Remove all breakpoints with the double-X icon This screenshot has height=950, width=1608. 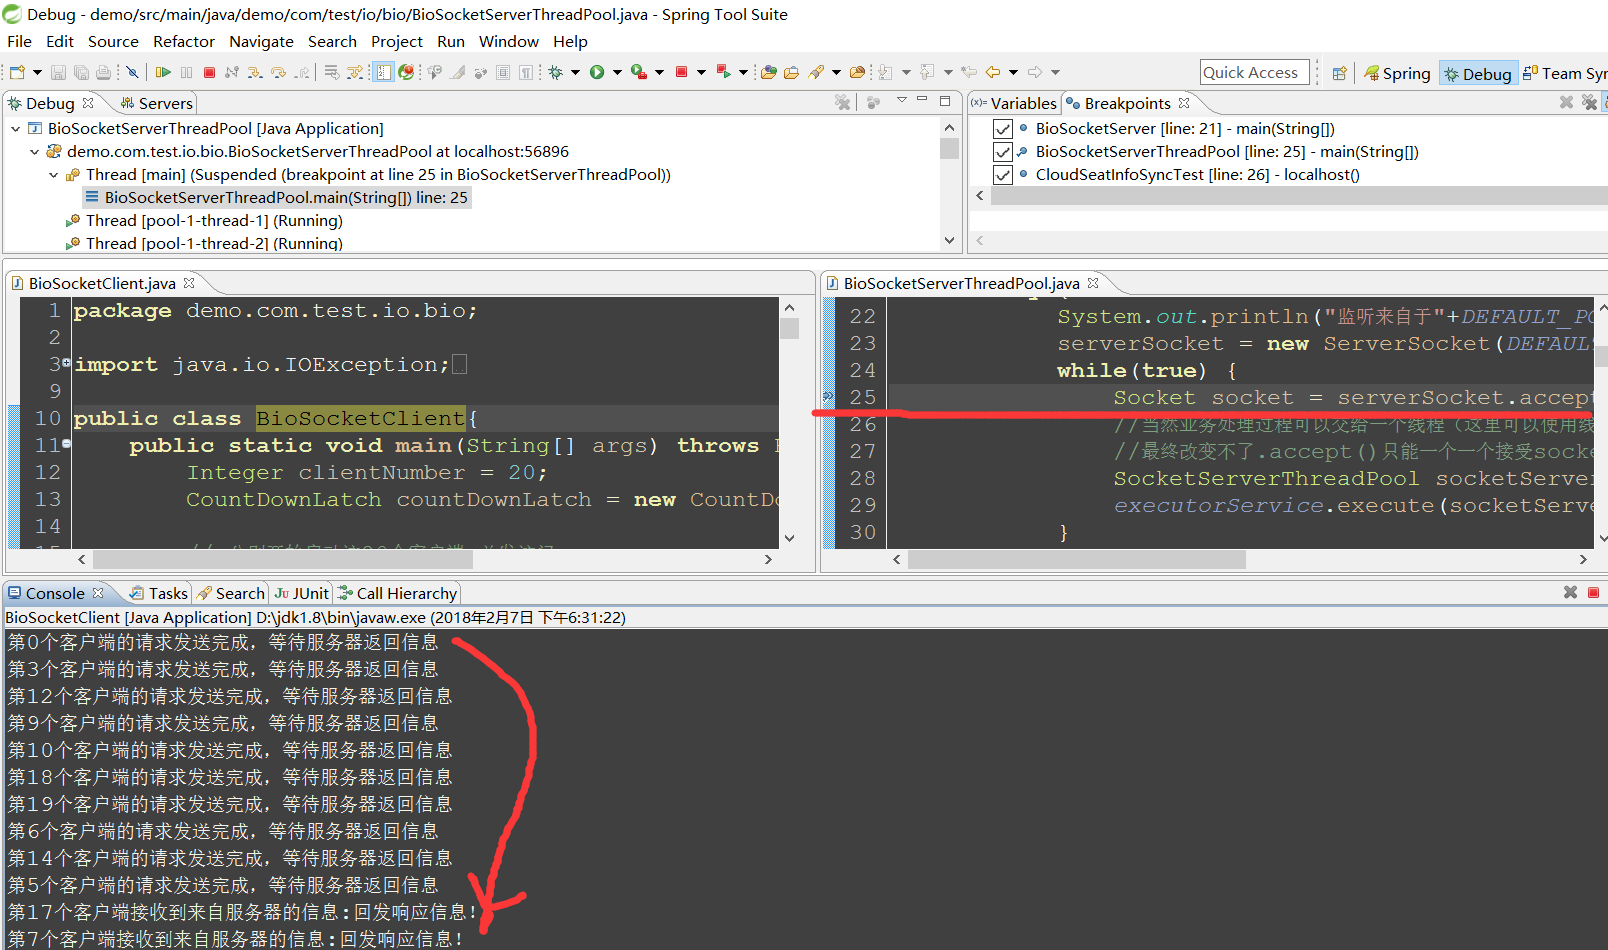click(x=1589, y=102)
